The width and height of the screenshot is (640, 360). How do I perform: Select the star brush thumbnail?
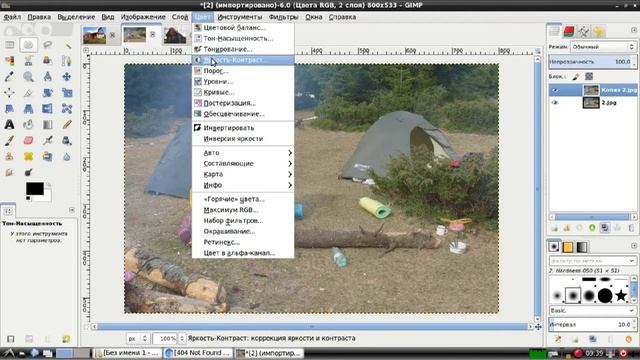621,295
